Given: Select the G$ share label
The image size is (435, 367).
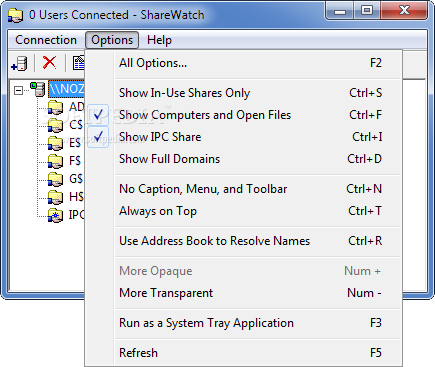Looking at the screenshot, I should tap(76, 179).
